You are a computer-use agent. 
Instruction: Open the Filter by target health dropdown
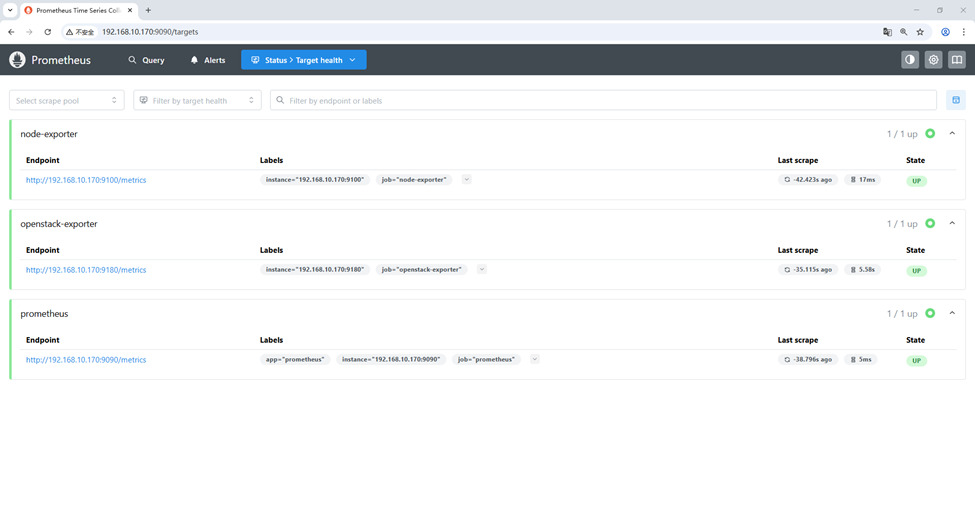coord(197,100)
